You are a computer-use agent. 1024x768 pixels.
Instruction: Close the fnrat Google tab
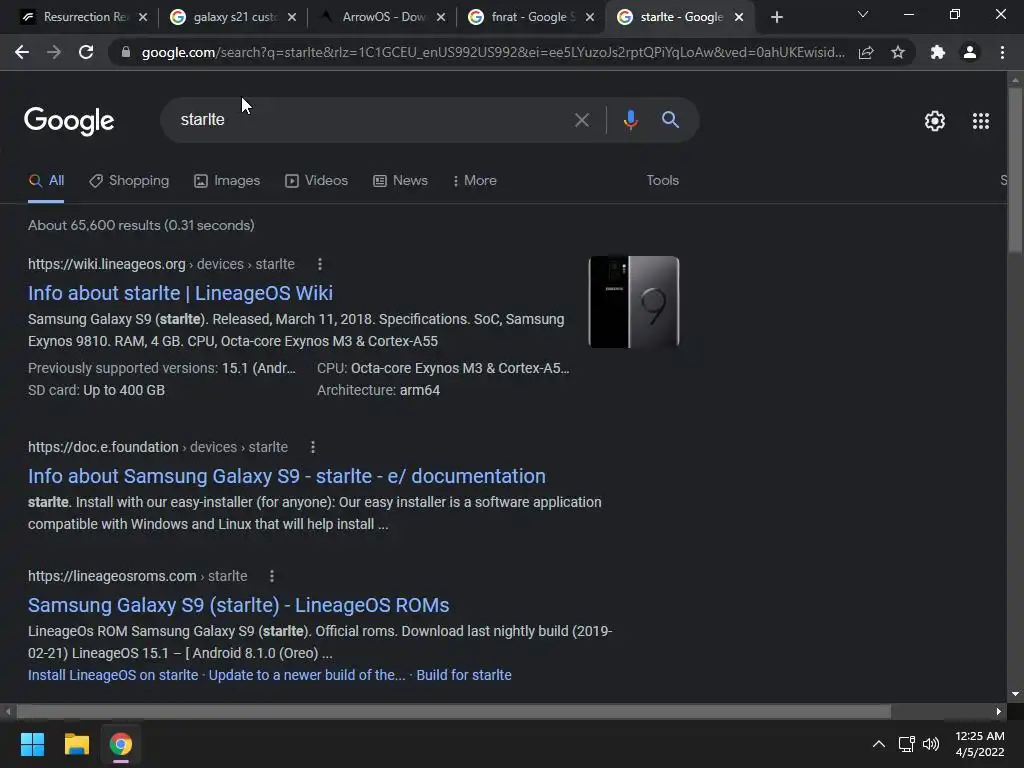[590, 17]
